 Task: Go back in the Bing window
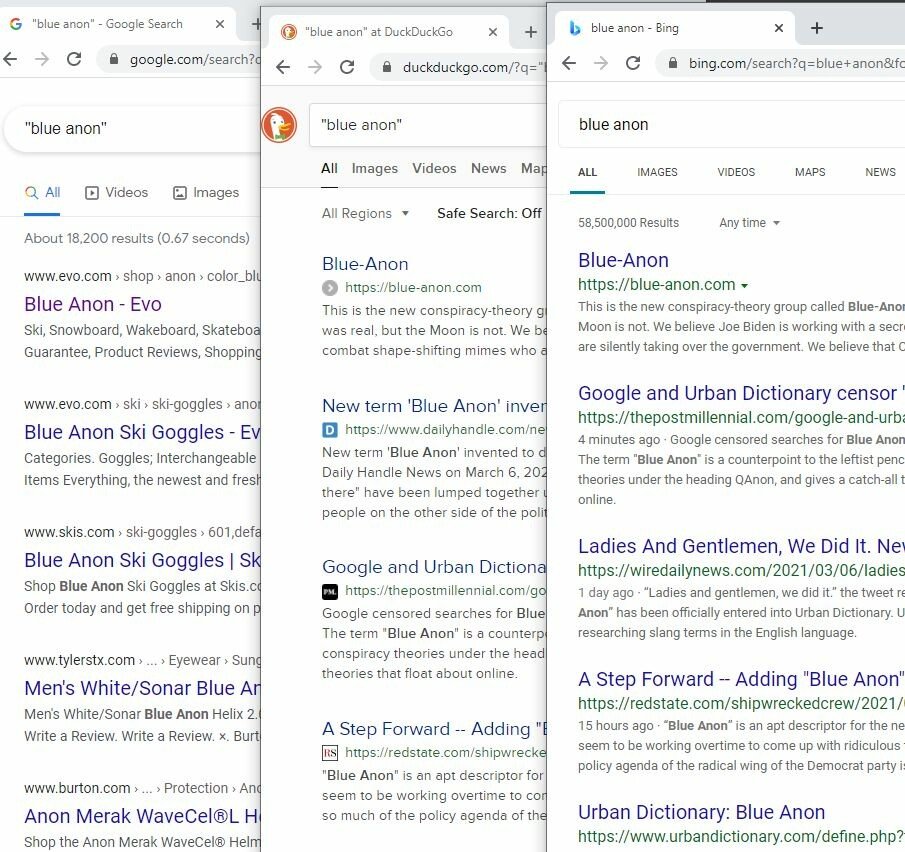pyautogui.click(x=569, y=63)
